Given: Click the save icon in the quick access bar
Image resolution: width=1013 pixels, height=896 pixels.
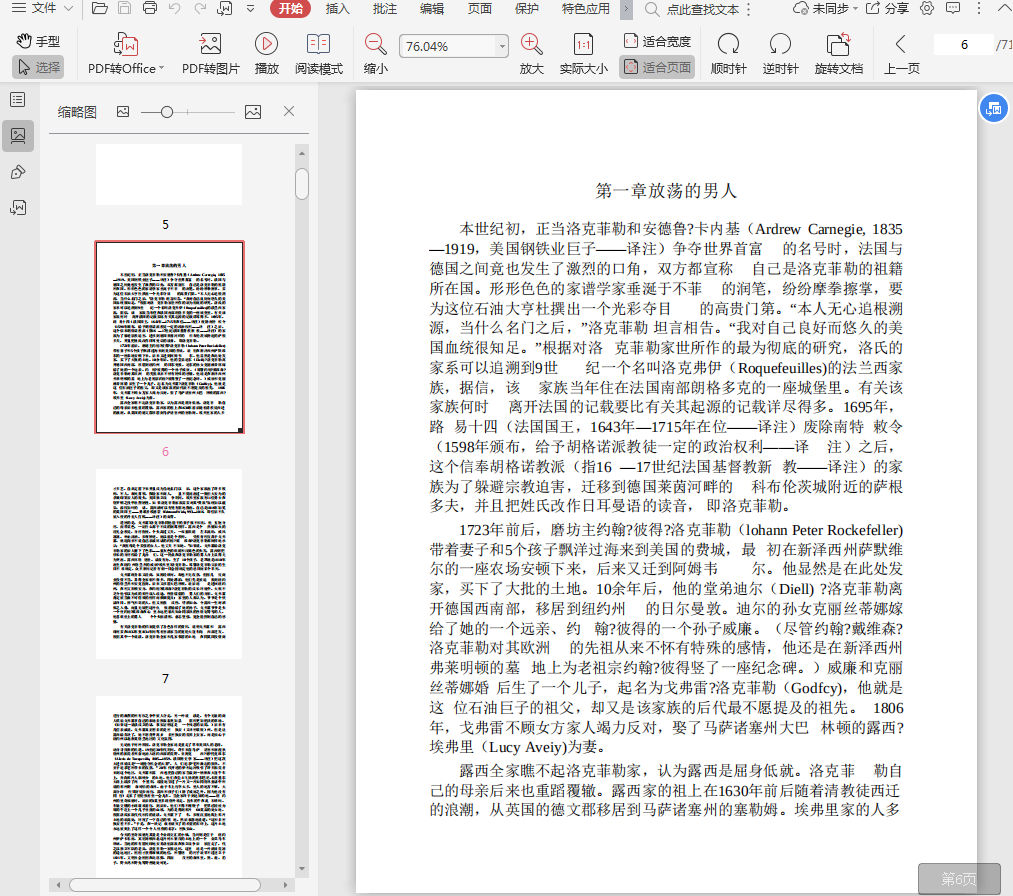Looking at the screenshot, I should click(125, 8).
